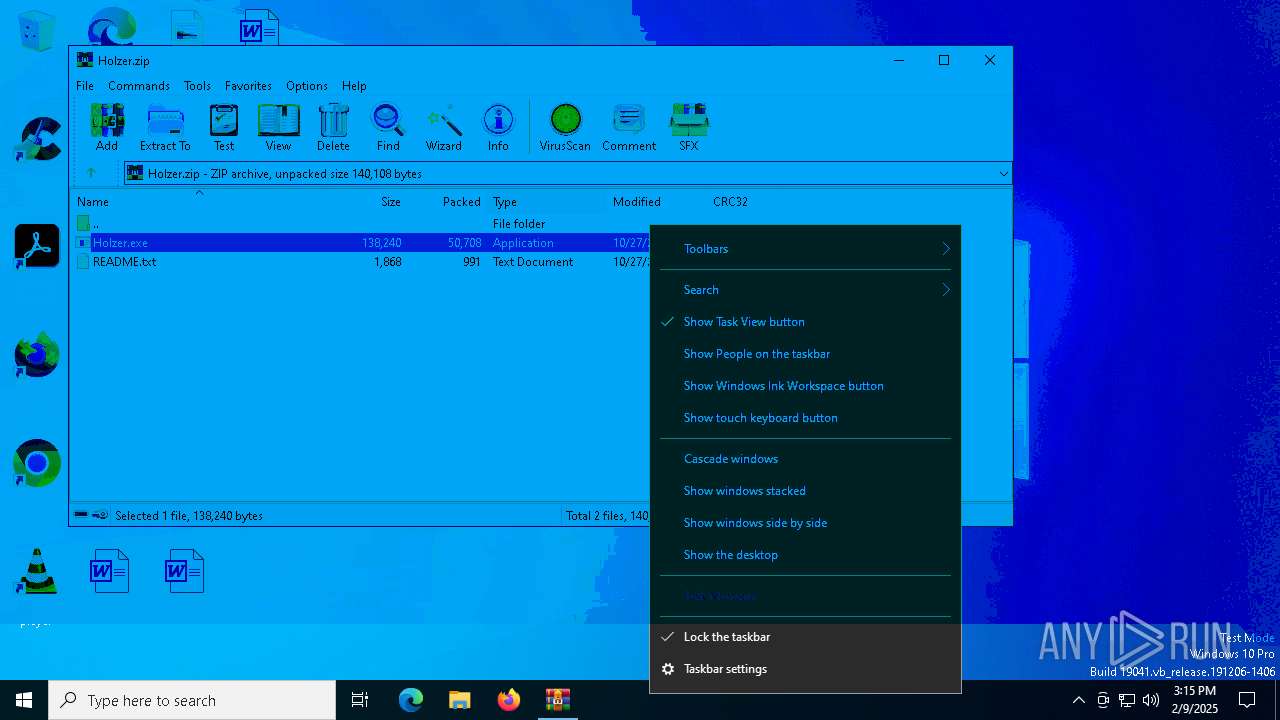1280x720 pixels.
Task: Select the Google Chrome desktop icon
Action: point(37,463)
